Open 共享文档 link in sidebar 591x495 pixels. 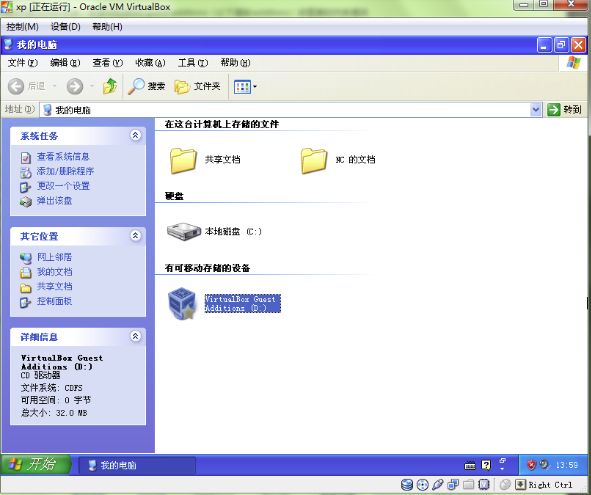pyautogui.click(x=54, y=286)
